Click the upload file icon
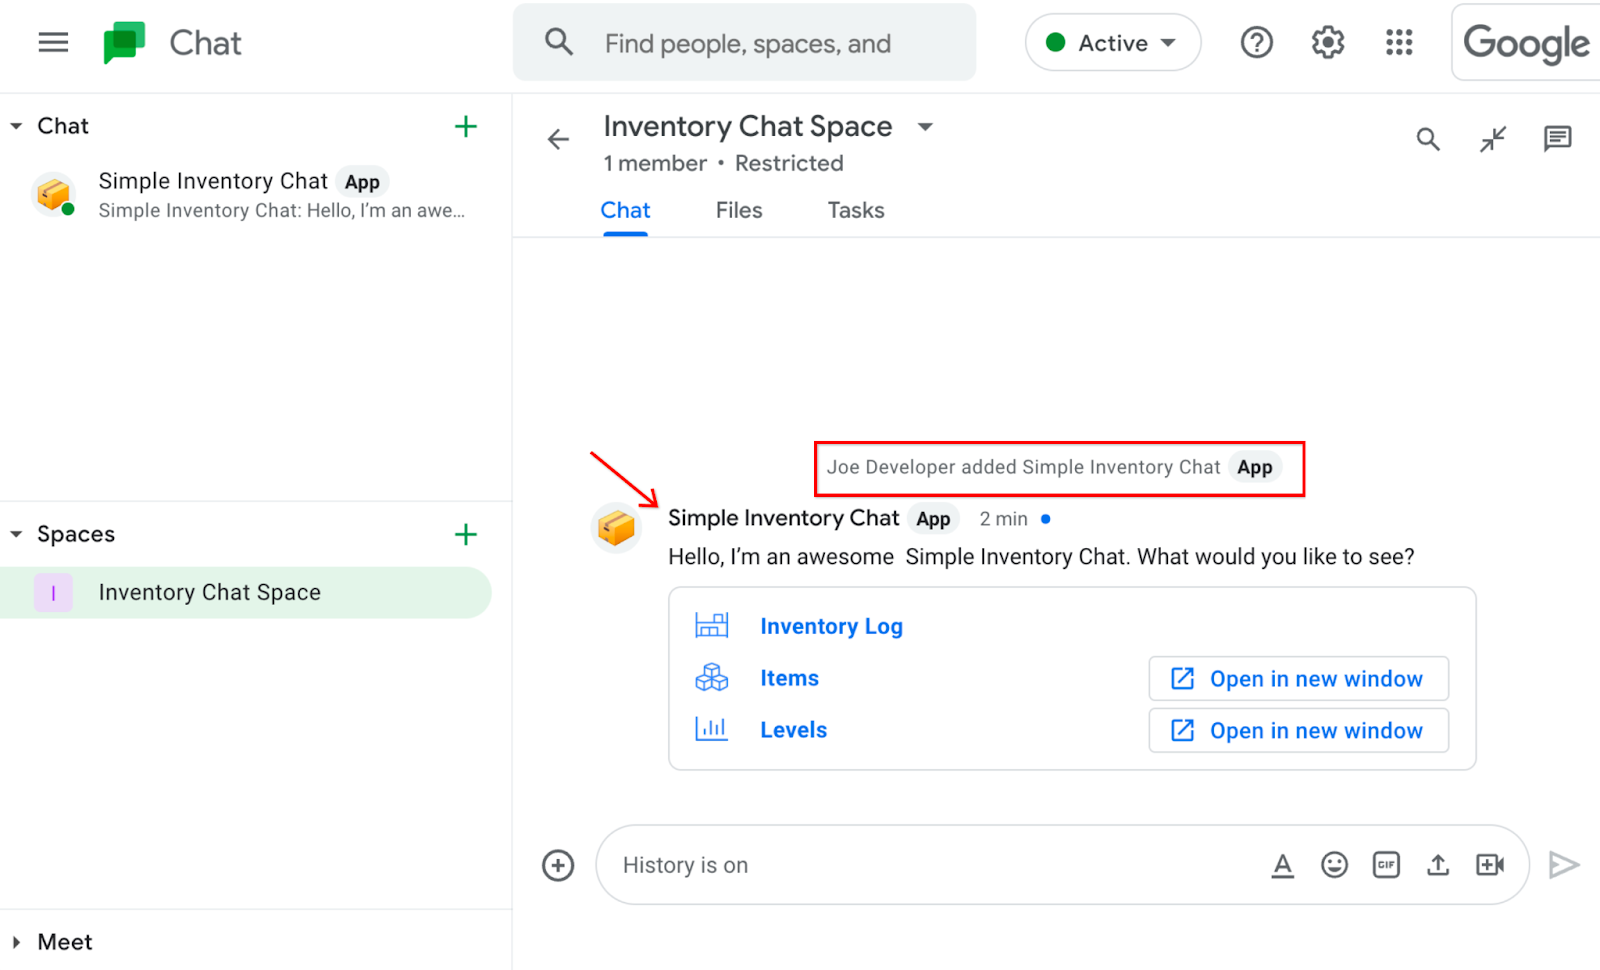 [x=1438, y=864]
